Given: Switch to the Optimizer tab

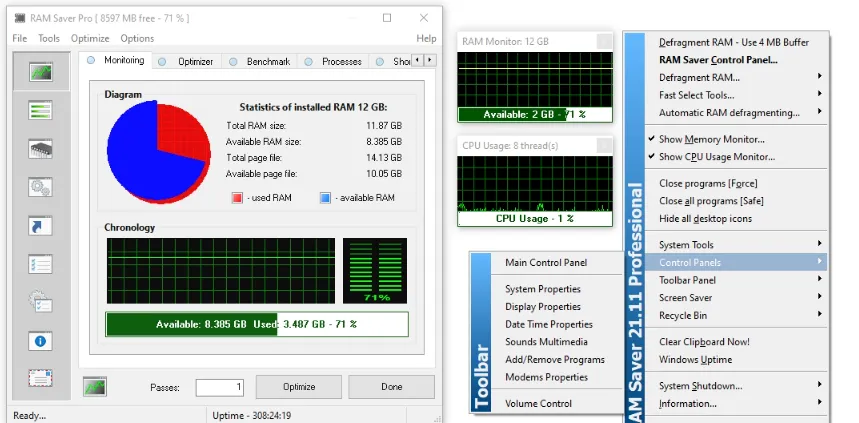Looking at the screenshot, I should pos(186,61).
